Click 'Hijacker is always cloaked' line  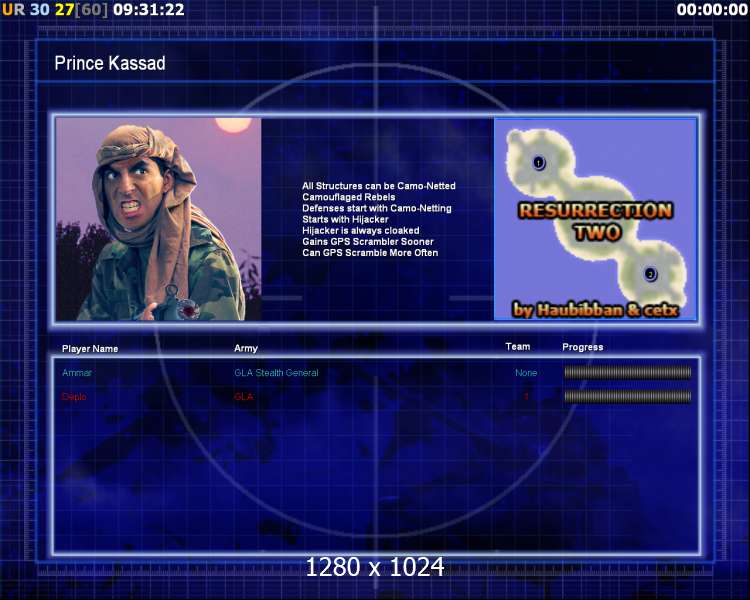pos(361,231)
